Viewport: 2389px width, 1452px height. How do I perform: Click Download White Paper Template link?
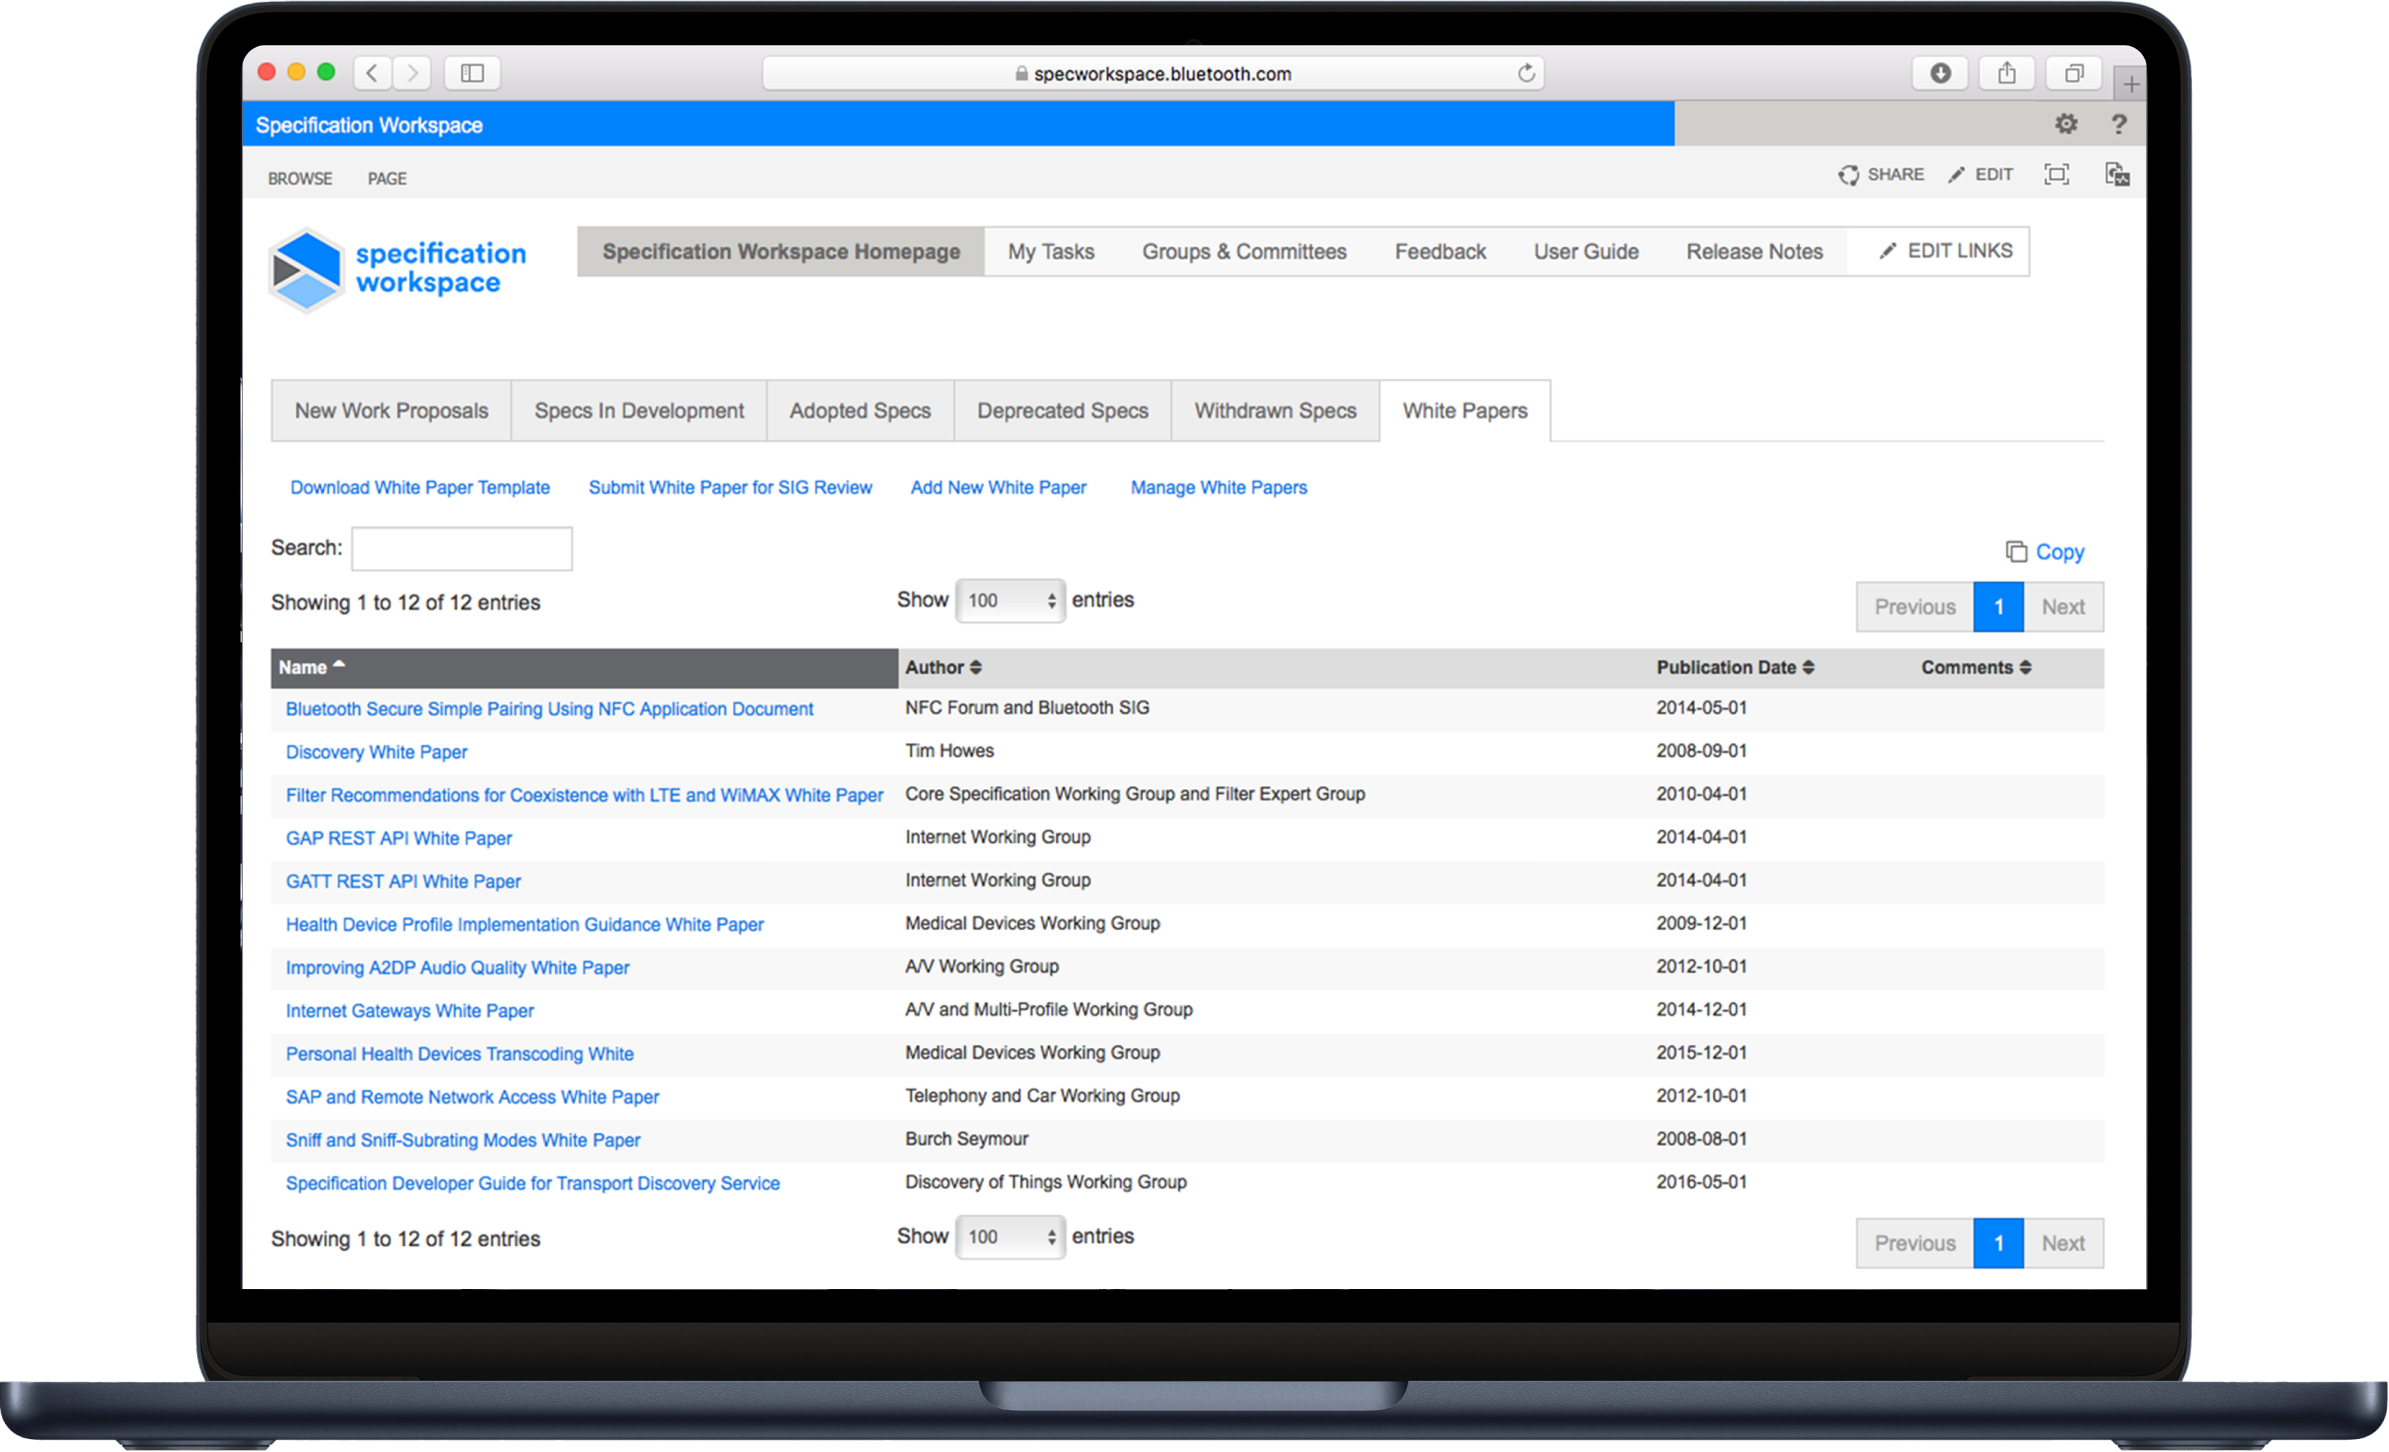tap(420, 488)
